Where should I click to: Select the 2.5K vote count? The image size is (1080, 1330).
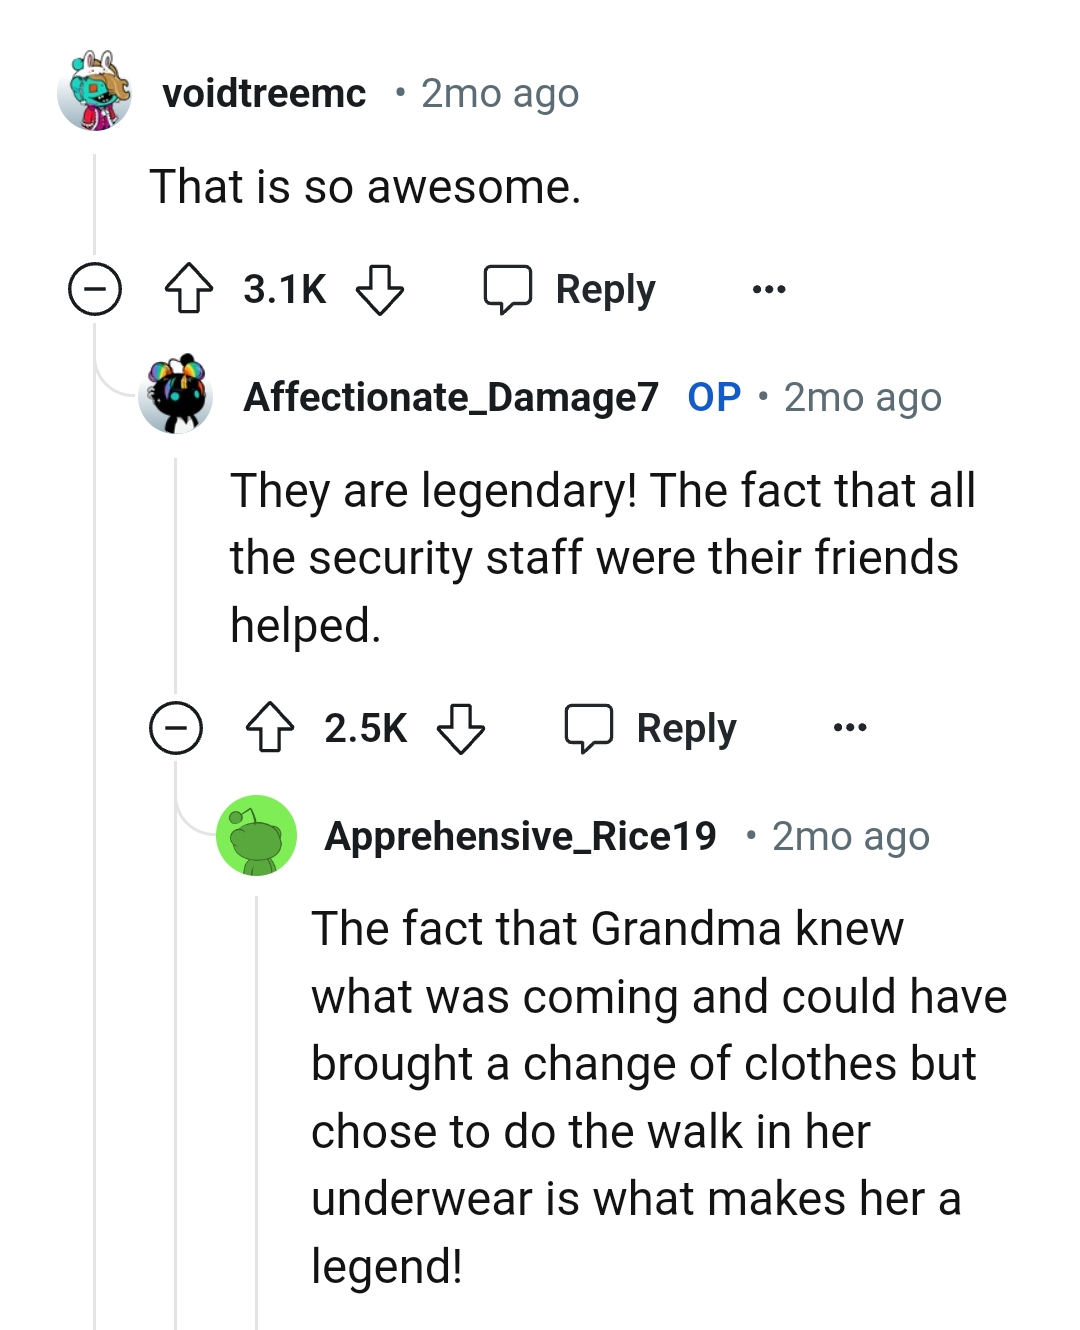(x=366, y=728)
